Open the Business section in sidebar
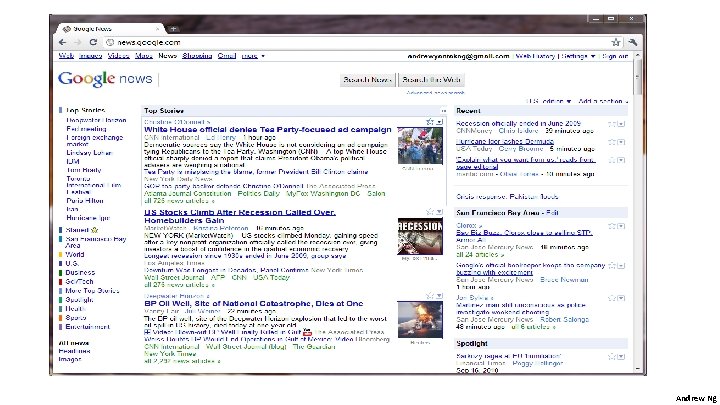This screenshot has width=720, height=405. tap(80, 272)
